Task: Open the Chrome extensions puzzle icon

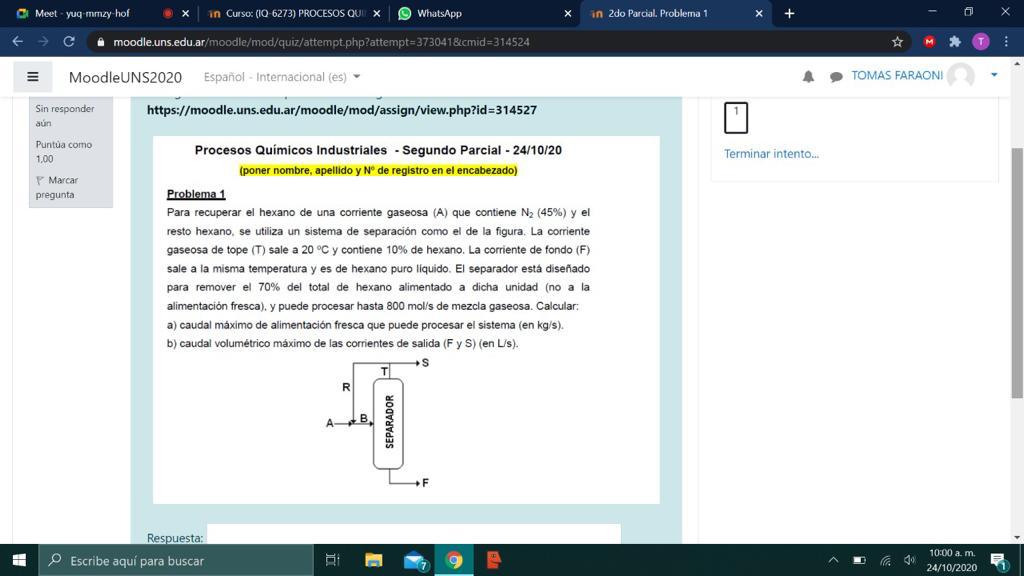Action: (955, 42)
